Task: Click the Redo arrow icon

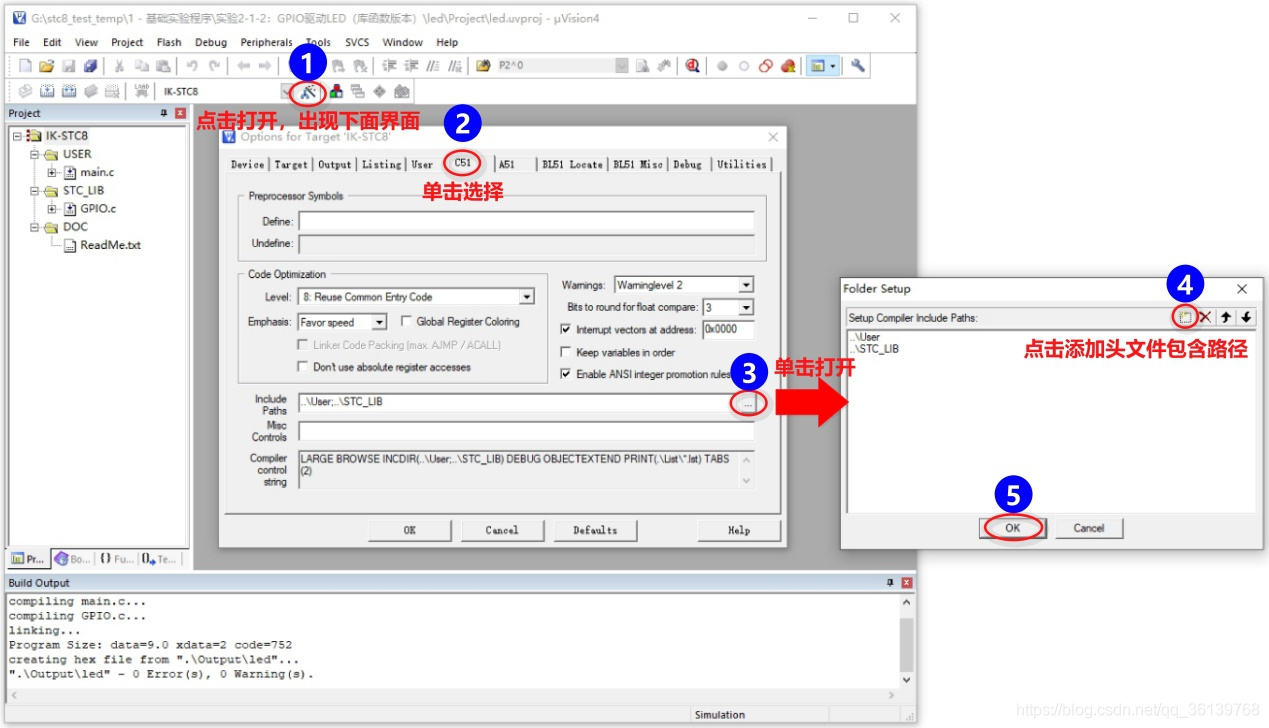Action: coord(214,66)
